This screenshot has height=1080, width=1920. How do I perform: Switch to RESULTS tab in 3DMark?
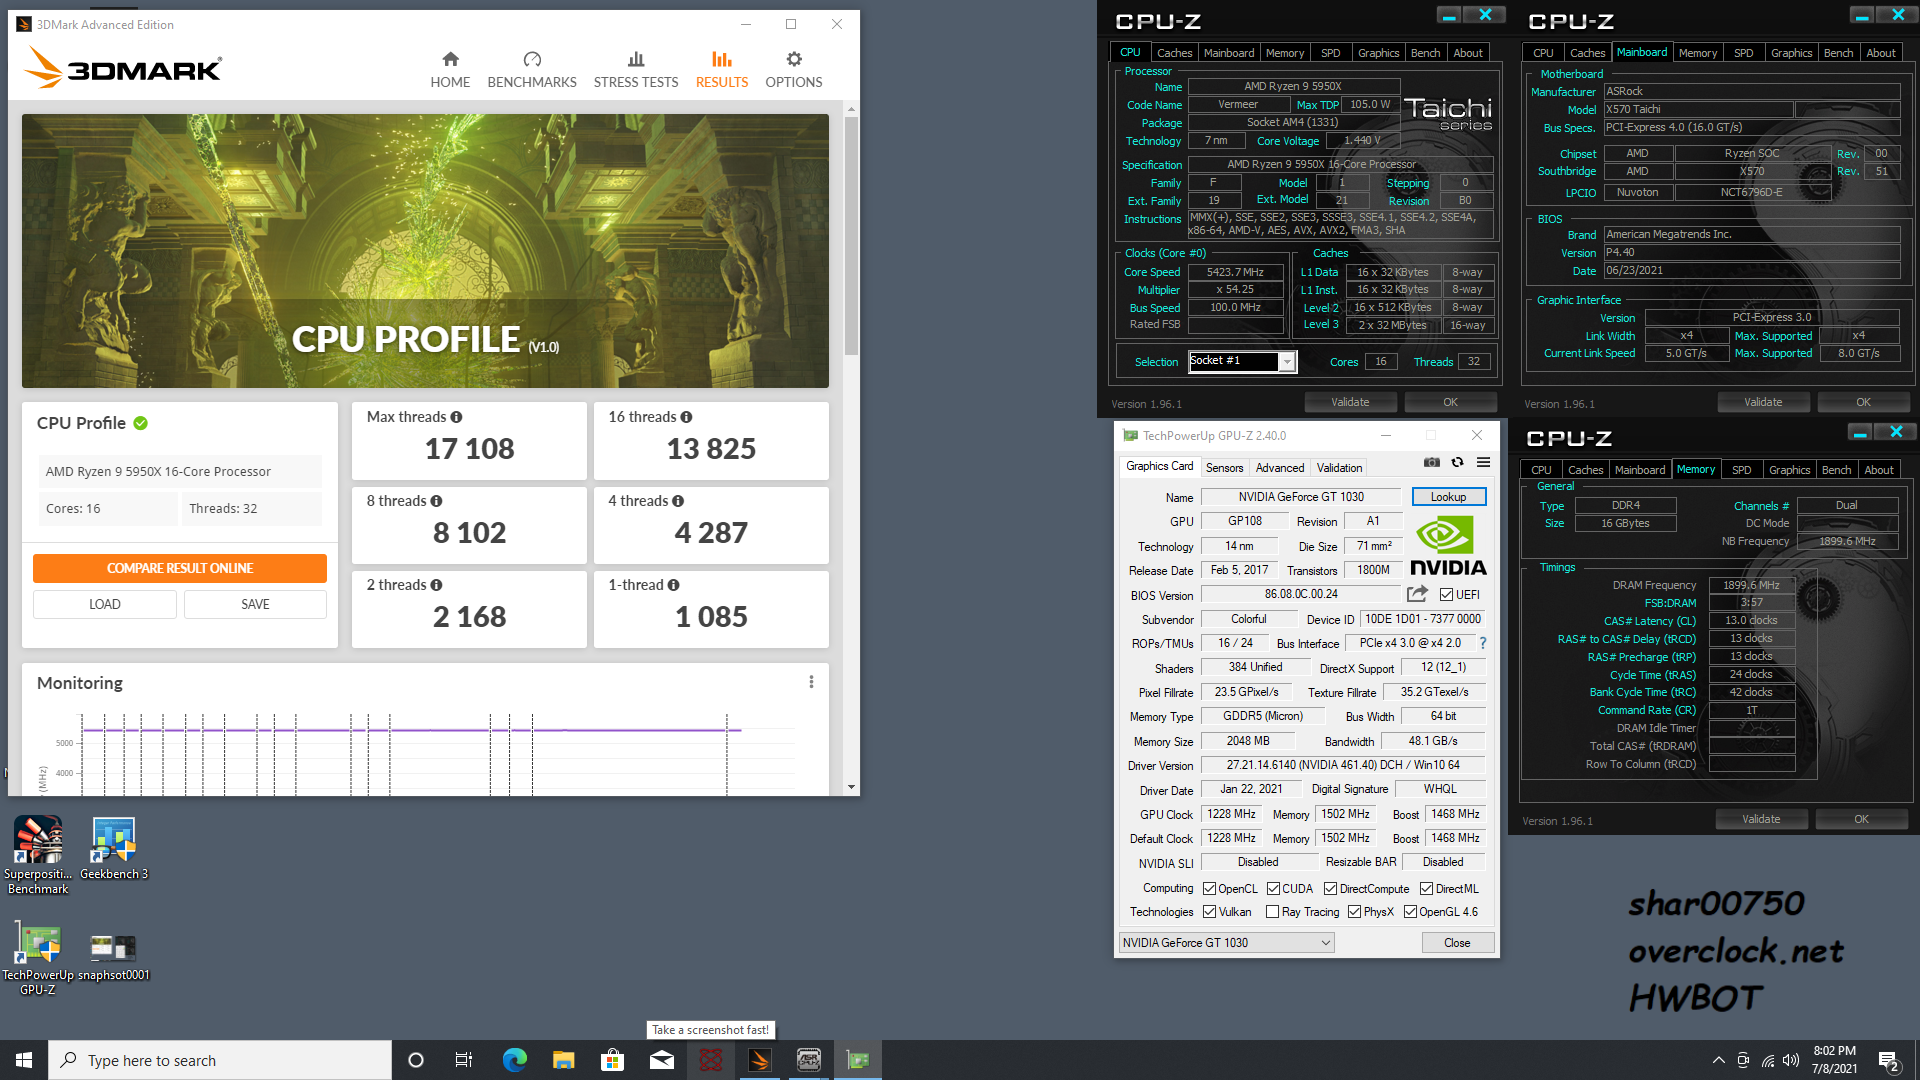(722, 70)
